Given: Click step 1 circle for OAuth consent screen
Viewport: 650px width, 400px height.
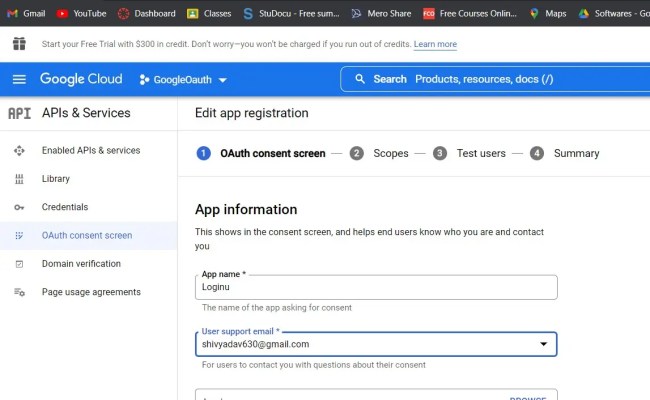Looking at the screenshot, I should tap(204, 153).
